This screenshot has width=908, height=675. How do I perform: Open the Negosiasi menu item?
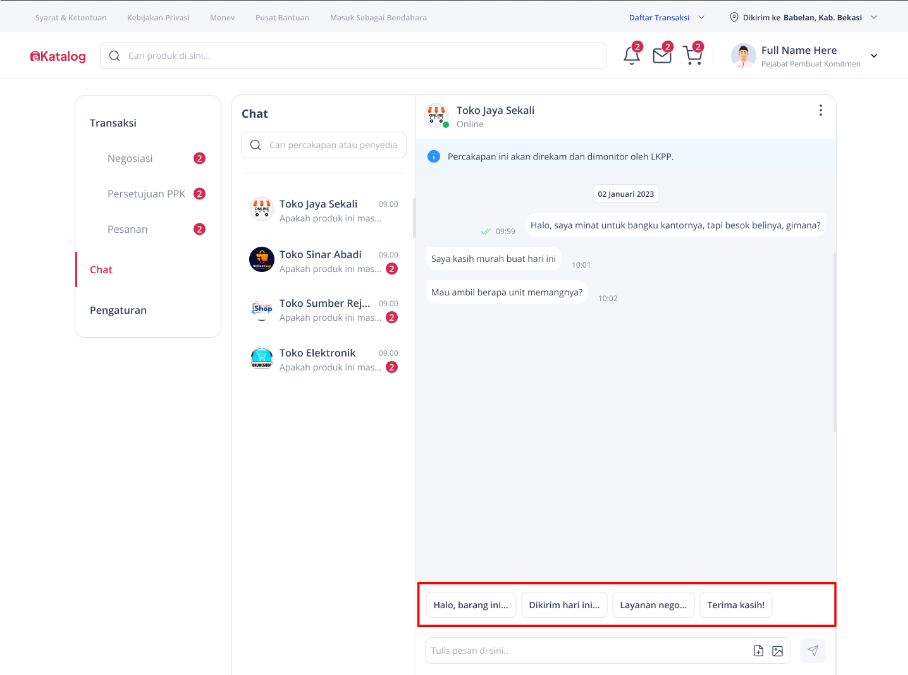[130, 159]
